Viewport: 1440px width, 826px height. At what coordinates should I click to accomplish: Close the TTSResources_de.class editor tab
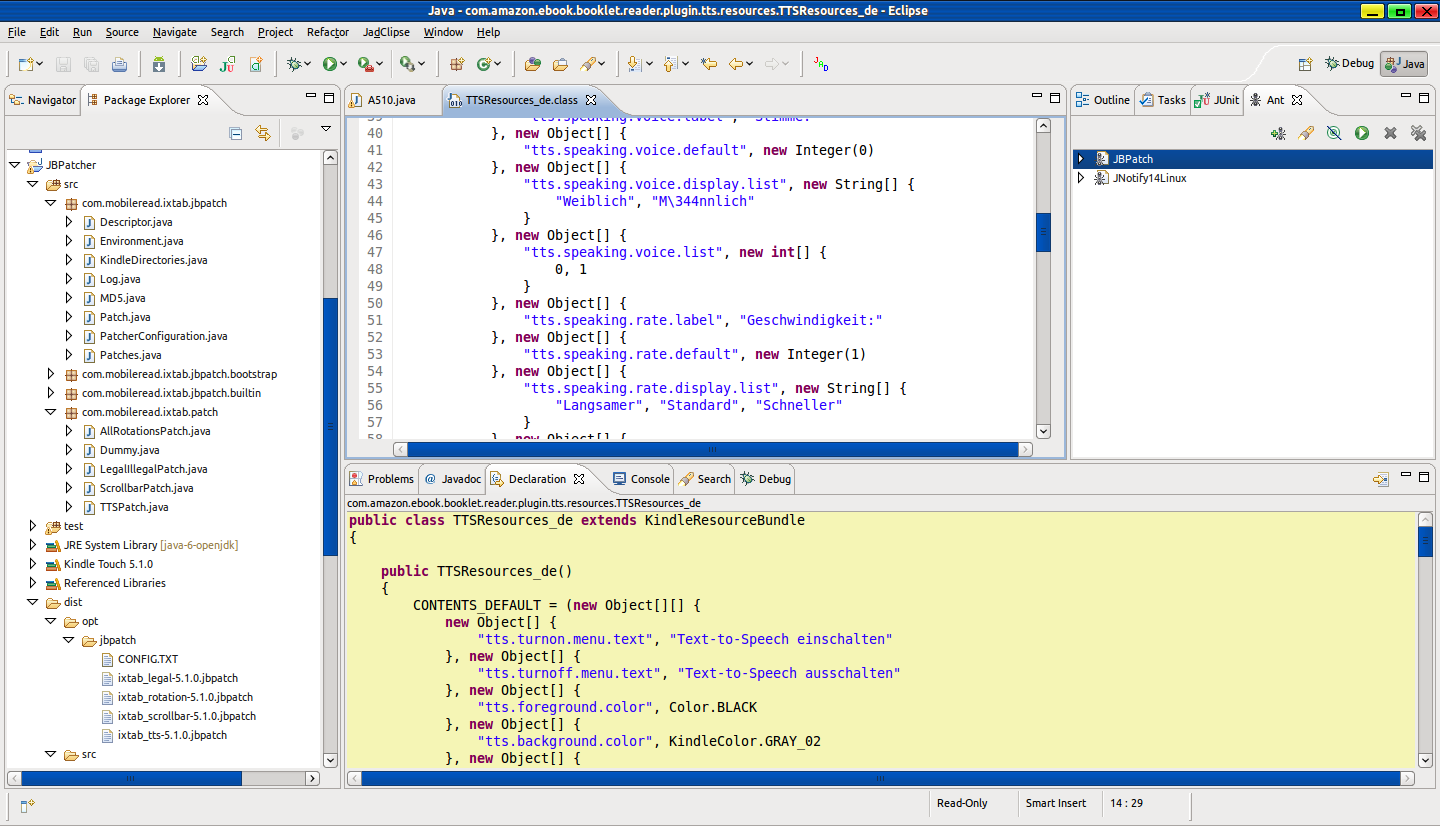click(x=591, y=100)
